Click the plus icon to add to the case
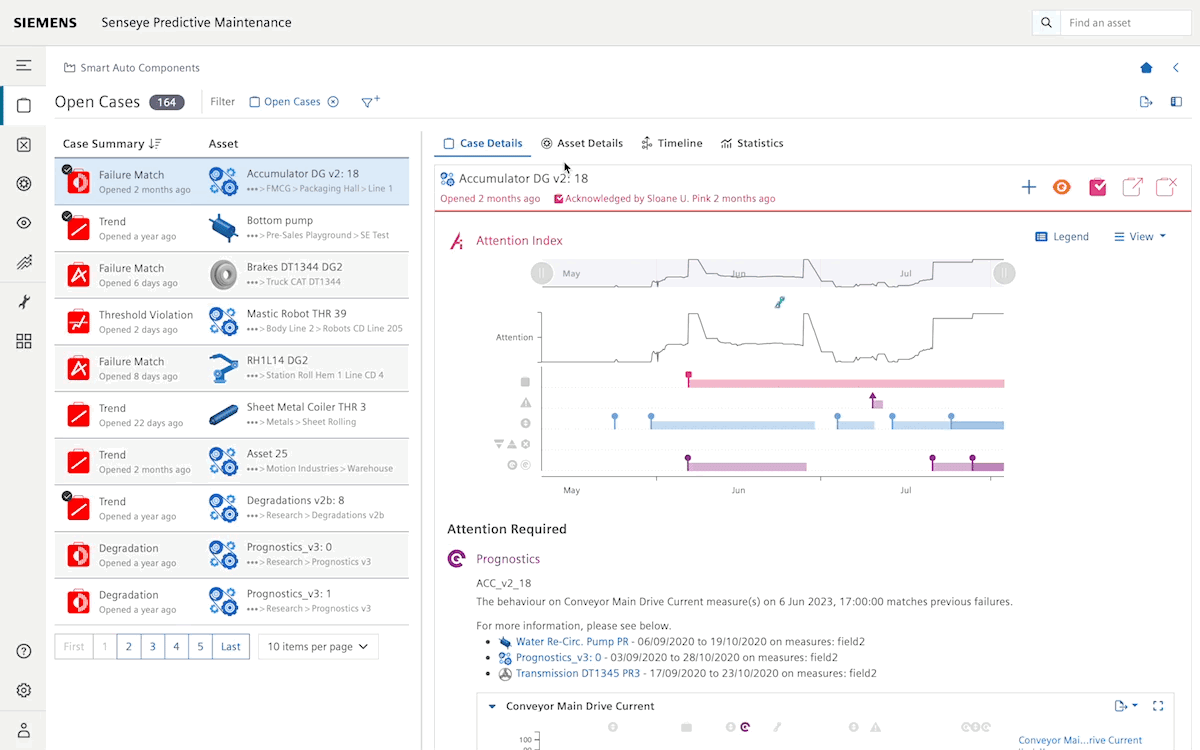 (1029, 186)
